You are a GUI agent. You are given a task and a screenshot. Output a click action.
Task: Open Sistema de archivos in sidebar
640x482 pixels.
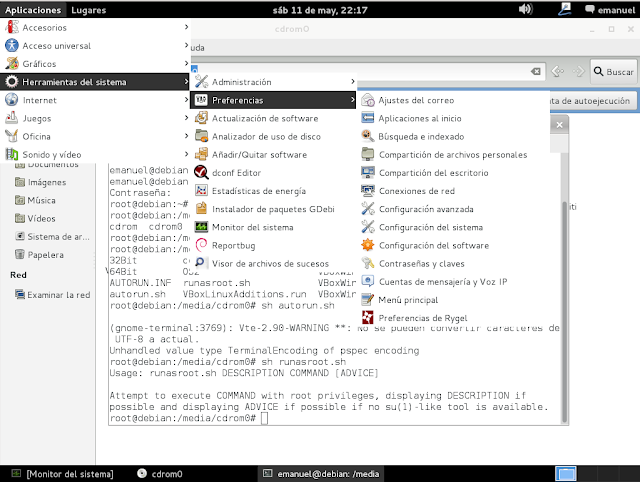coord(52,236)
